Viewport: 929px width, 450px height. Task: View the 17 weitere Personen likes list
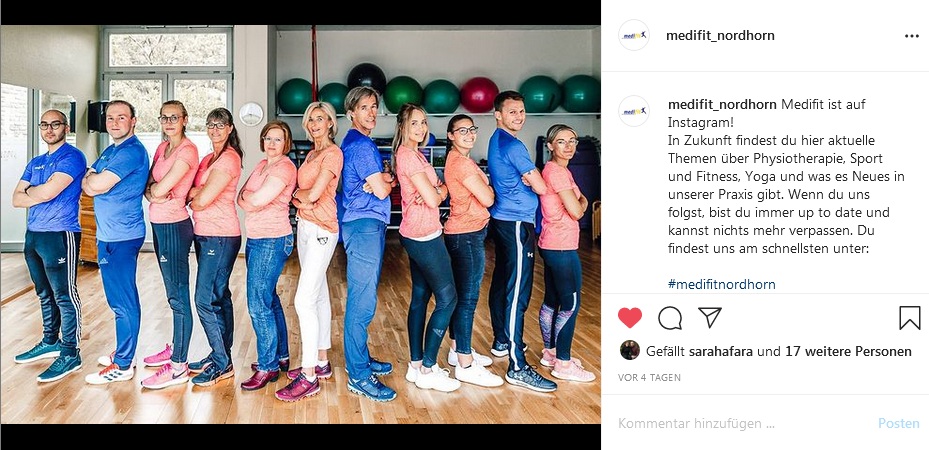[x=848, y=352]
